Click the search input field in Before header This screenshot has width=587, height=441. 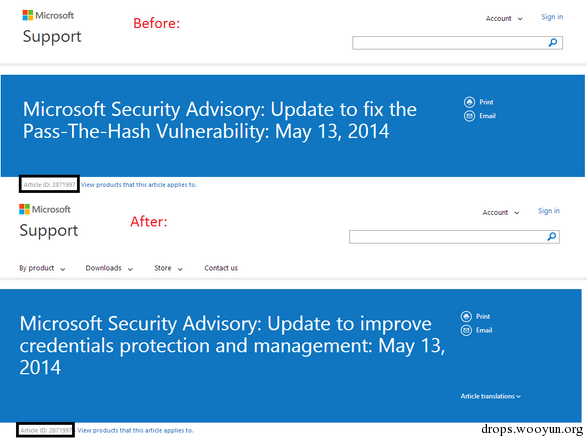449,43
